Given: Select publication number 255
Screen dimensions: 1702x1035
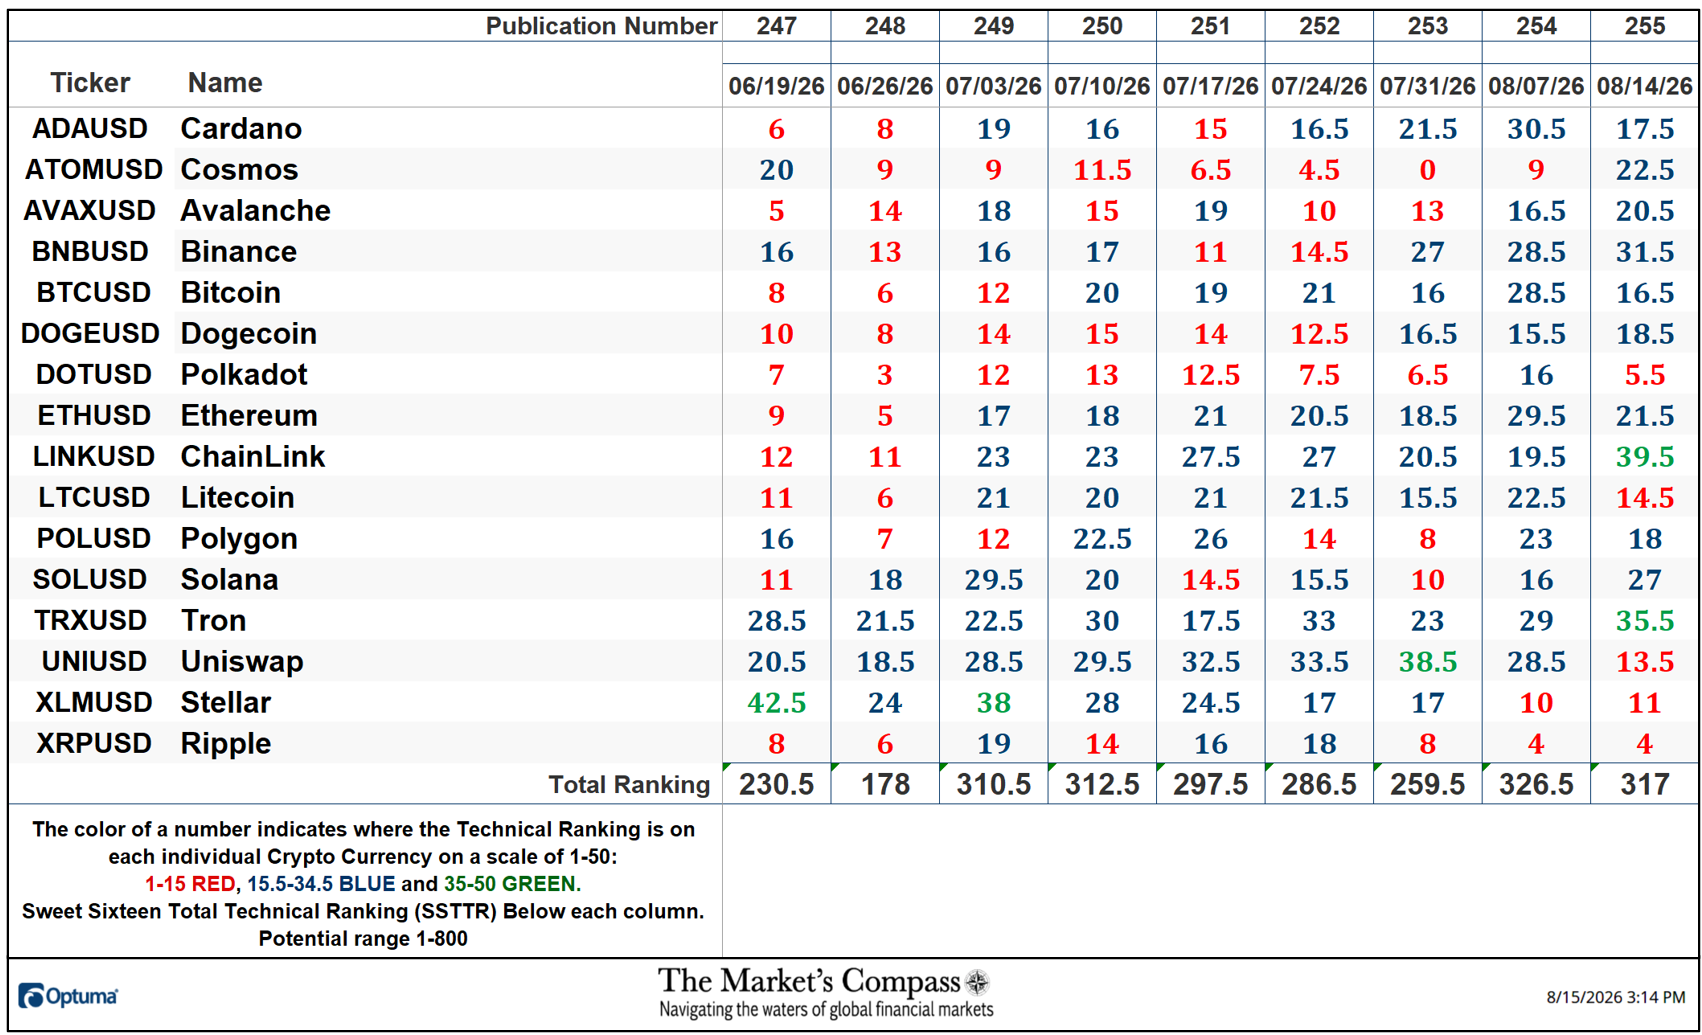Looking at the screenshot, I should (x=1645, y=26).
